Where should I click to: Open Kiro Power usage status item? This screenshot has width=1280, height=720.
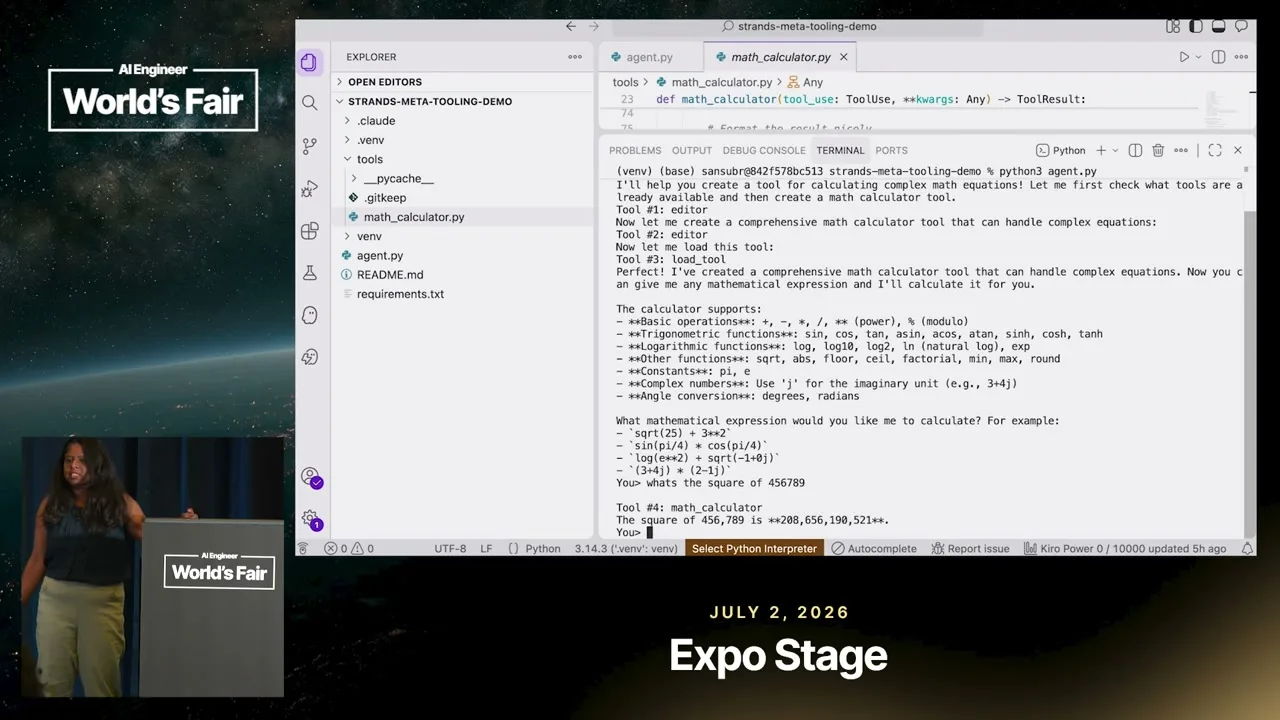click(1126, 548)
